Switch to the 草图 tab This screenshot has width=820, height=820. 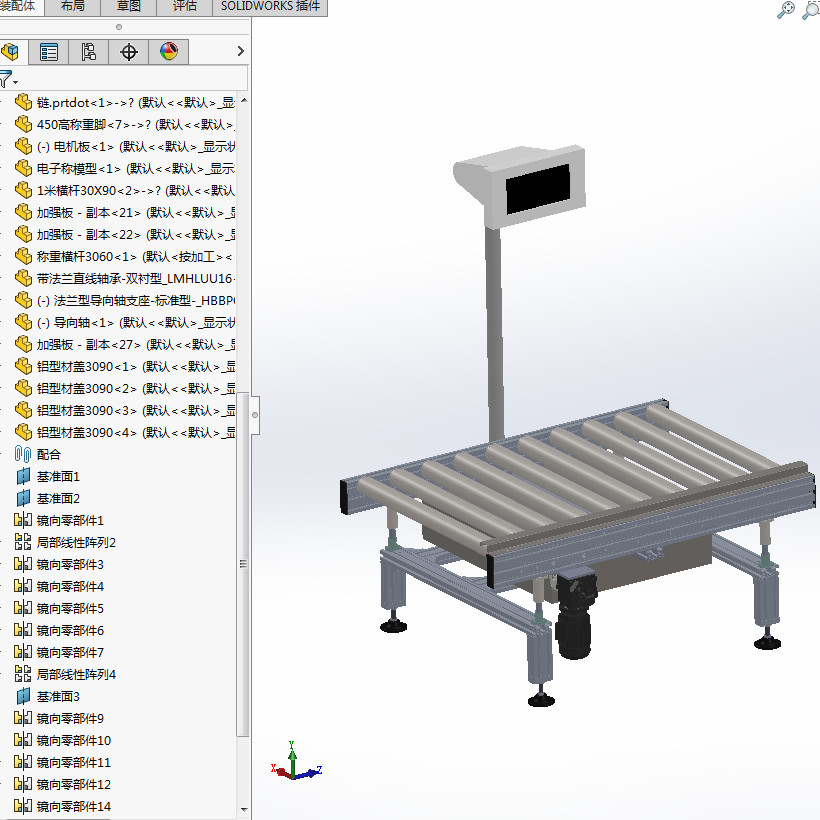(x=129, y=7)
